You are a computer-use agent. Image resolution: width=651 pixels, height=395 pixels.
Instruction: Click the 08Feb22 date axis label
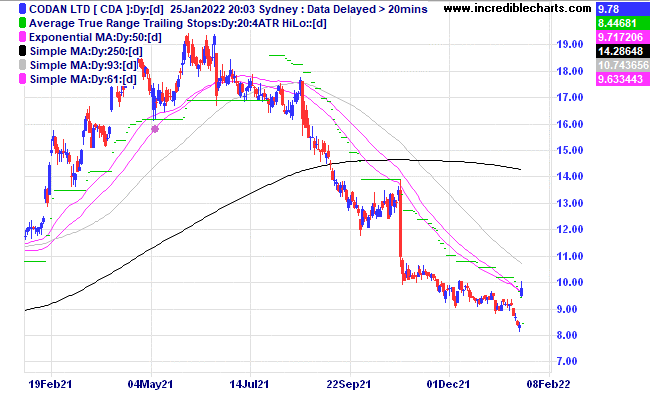pyautogui.click(x=548, y=384)
